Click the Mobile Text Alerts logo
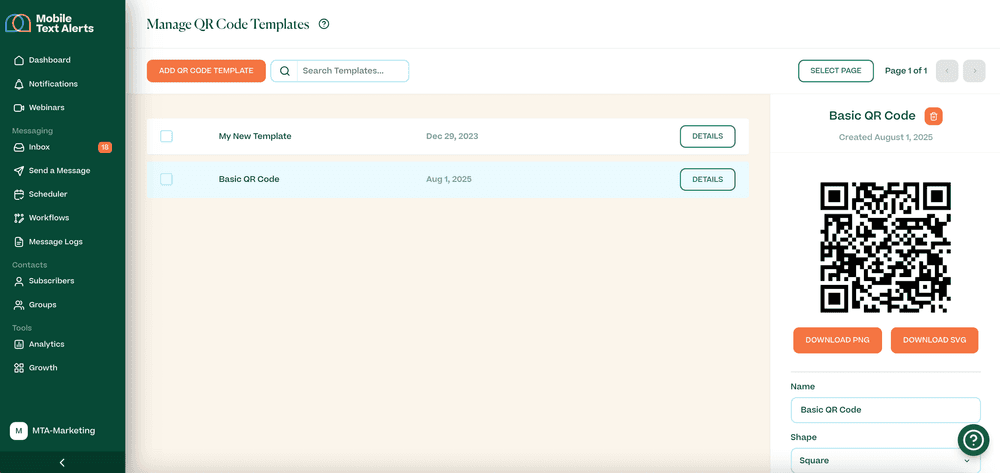The image size is (1000, 473). (x=50, y=23)
